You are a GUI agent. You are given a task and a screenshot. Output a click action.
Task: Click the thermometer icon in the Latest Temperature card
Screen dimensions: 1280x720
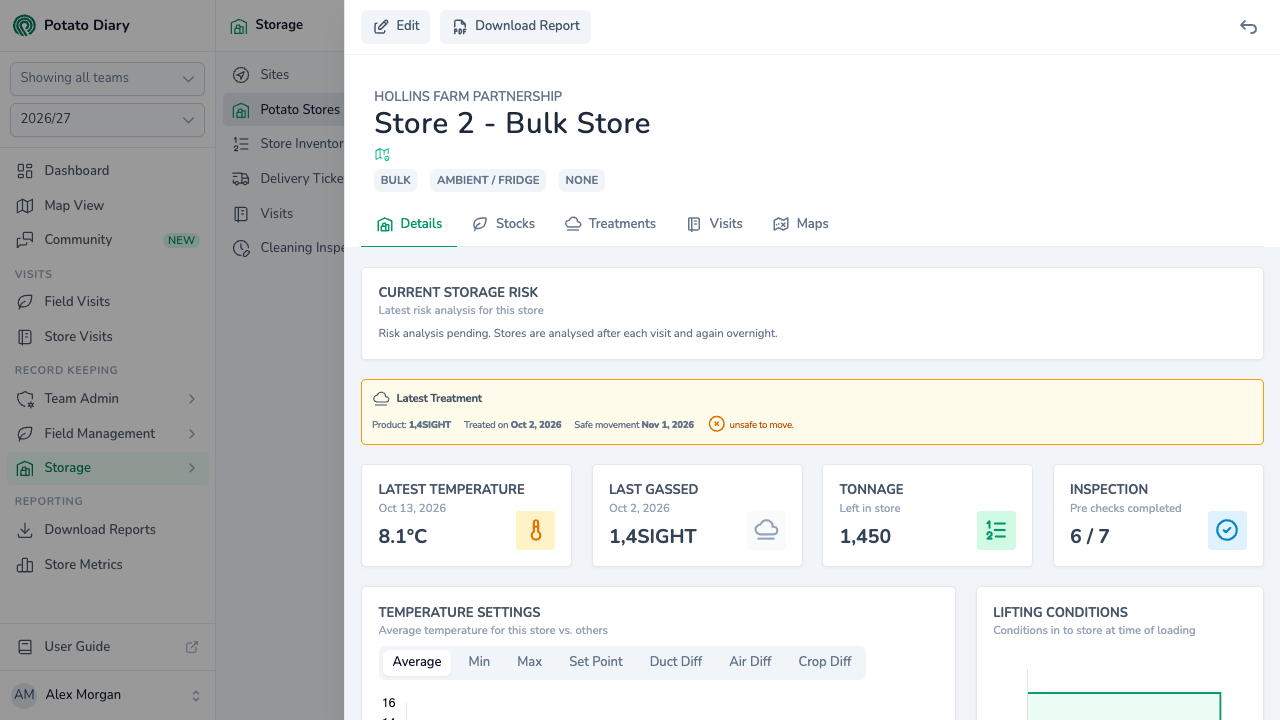535,530
